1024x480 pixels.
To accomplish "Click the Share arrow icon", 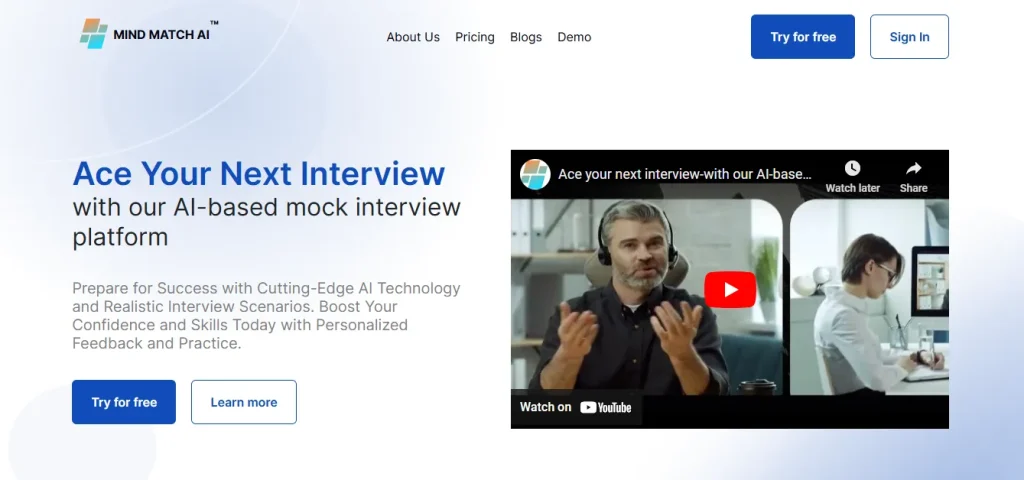I will click(913, 168).
